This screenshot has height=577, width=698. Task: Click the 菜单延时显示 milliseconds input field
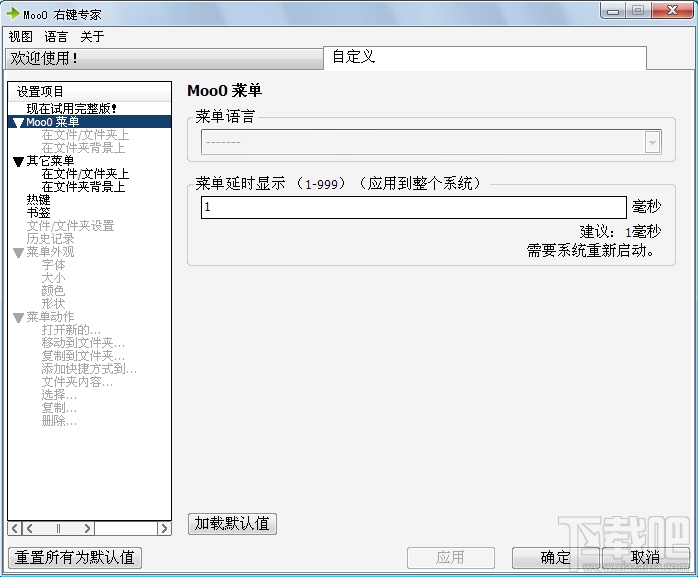[x=414, y=207]
